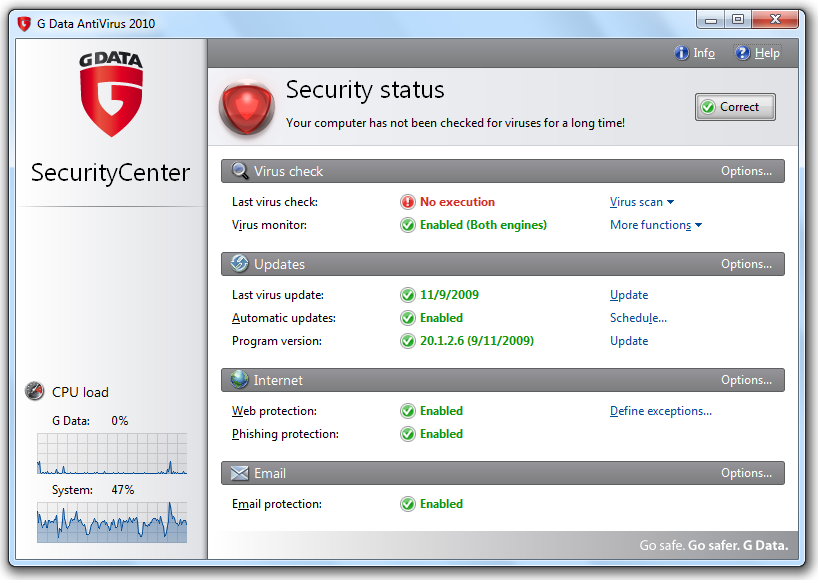The image size is (819, 583).
Task: Click the Virus check magnifier icon
Action: click(240, 171)
